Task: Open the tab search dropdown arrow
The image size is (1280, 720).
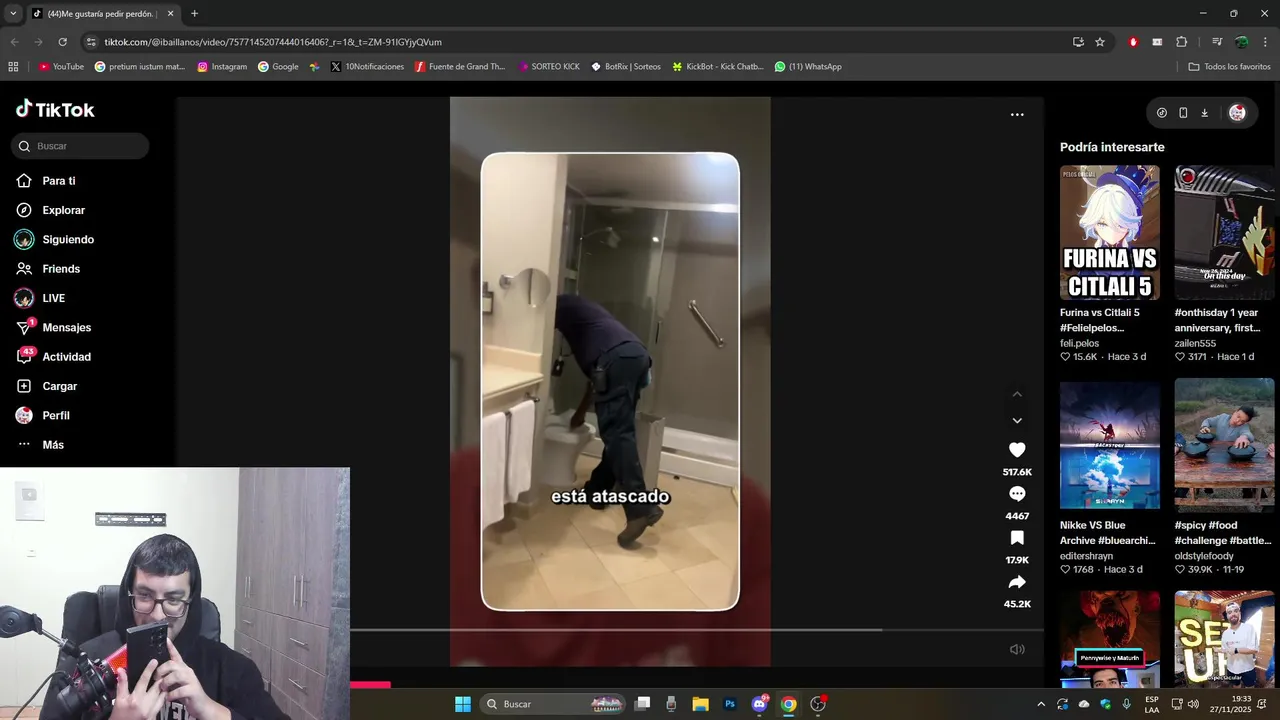Action: pos(13,14)
